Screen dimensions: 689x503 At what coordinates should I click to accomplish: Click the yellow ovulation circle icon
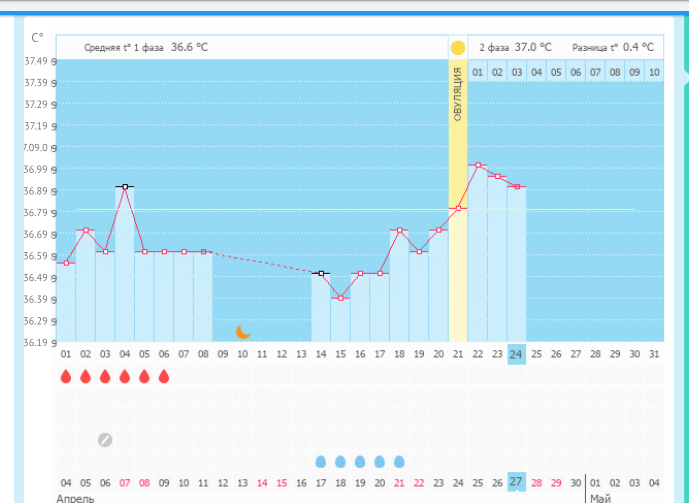[458, 48]
